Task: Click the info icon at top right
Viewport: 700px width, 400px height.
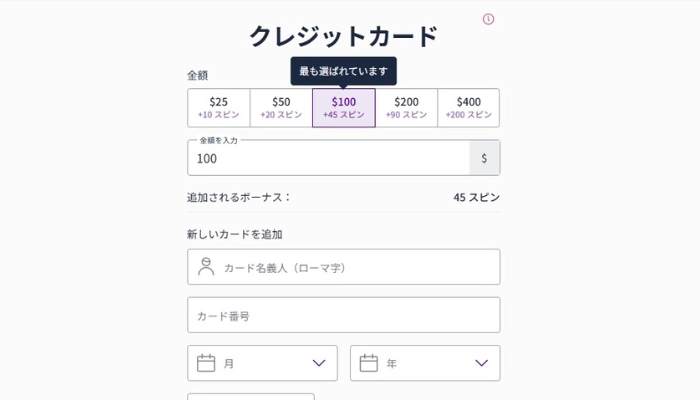Action: click(488, 19)
